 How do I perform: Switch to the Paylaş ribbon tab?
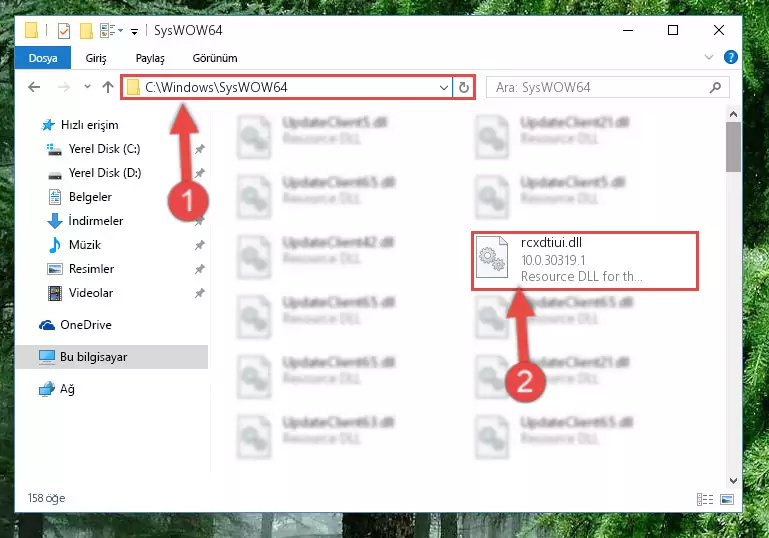click(150, 58)
